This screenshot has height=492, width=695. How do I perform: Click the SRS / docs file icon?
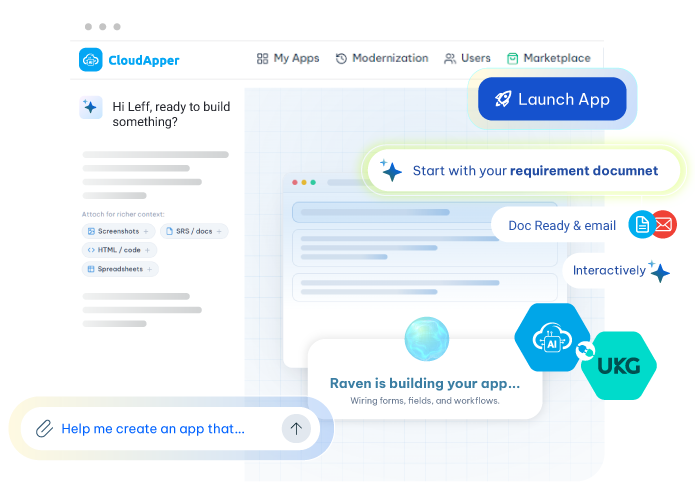tap(169, 231)
